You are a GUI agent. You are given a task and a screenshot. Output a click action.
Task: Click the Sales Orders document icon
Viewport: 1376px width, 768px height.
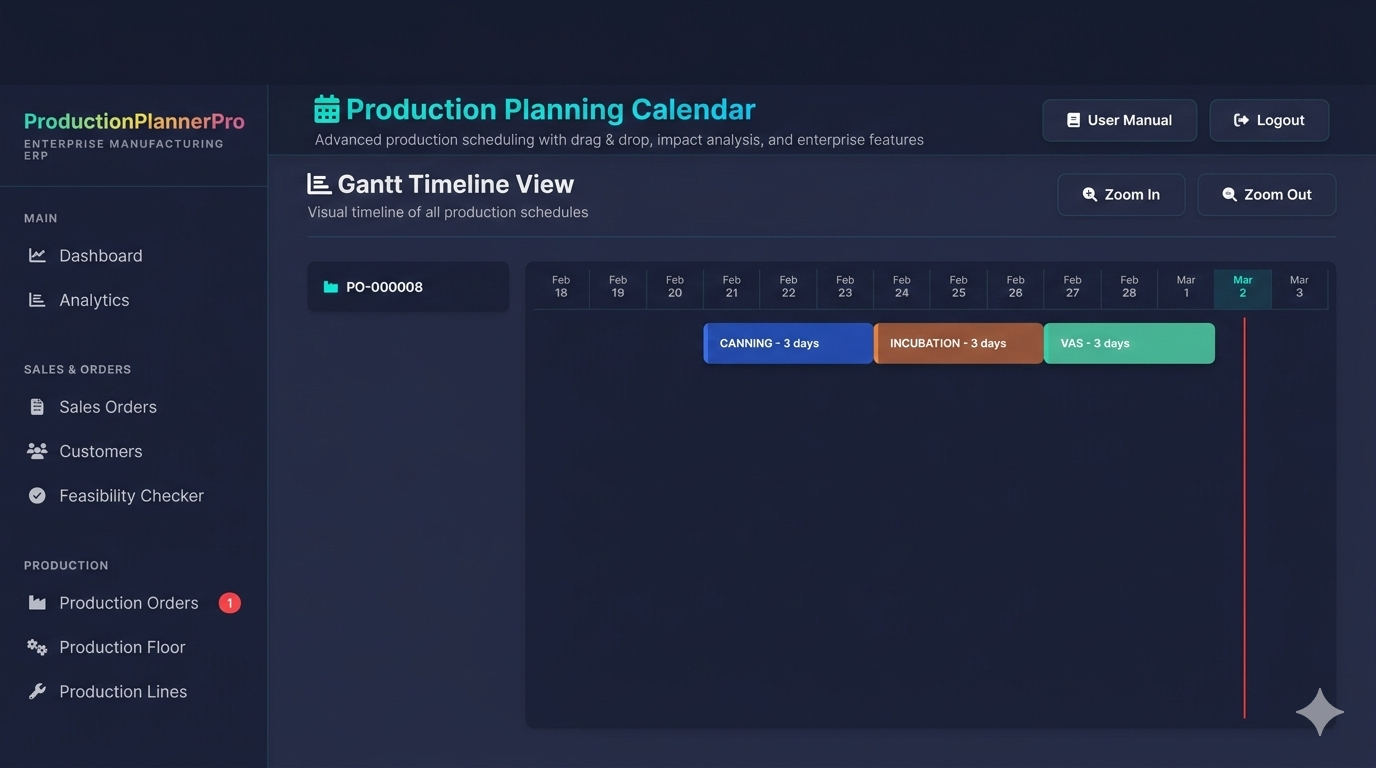(37, 406)
